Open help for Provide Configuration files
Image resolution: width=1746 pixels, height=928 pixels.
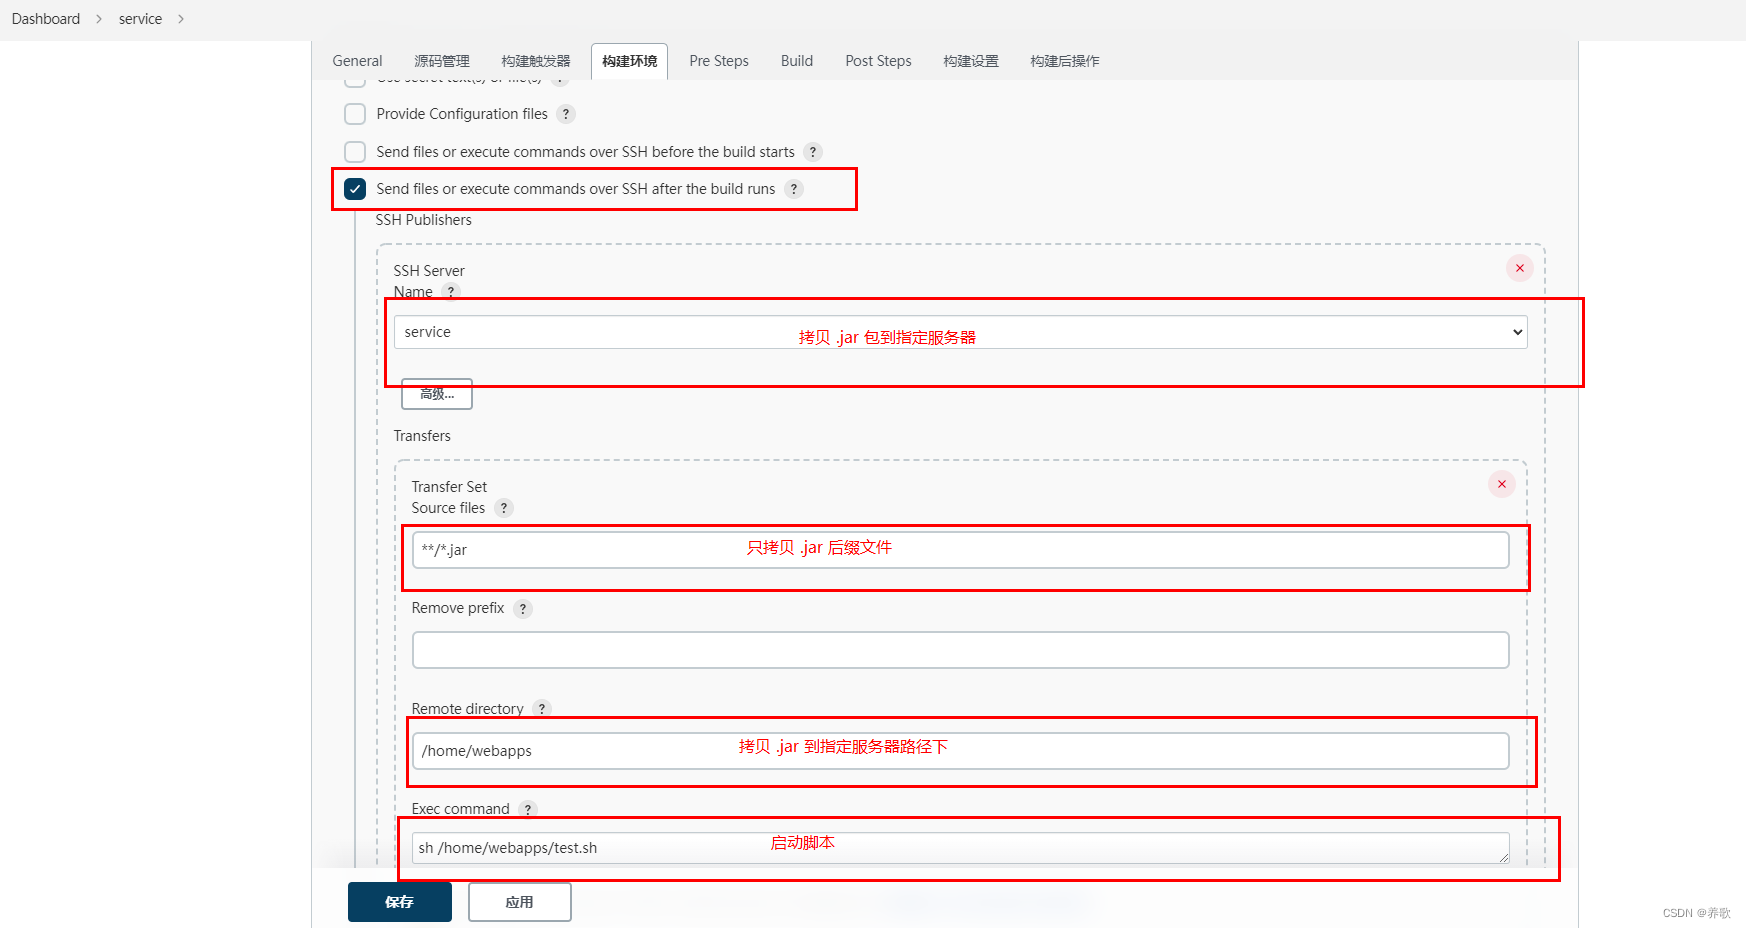(566, 114)
